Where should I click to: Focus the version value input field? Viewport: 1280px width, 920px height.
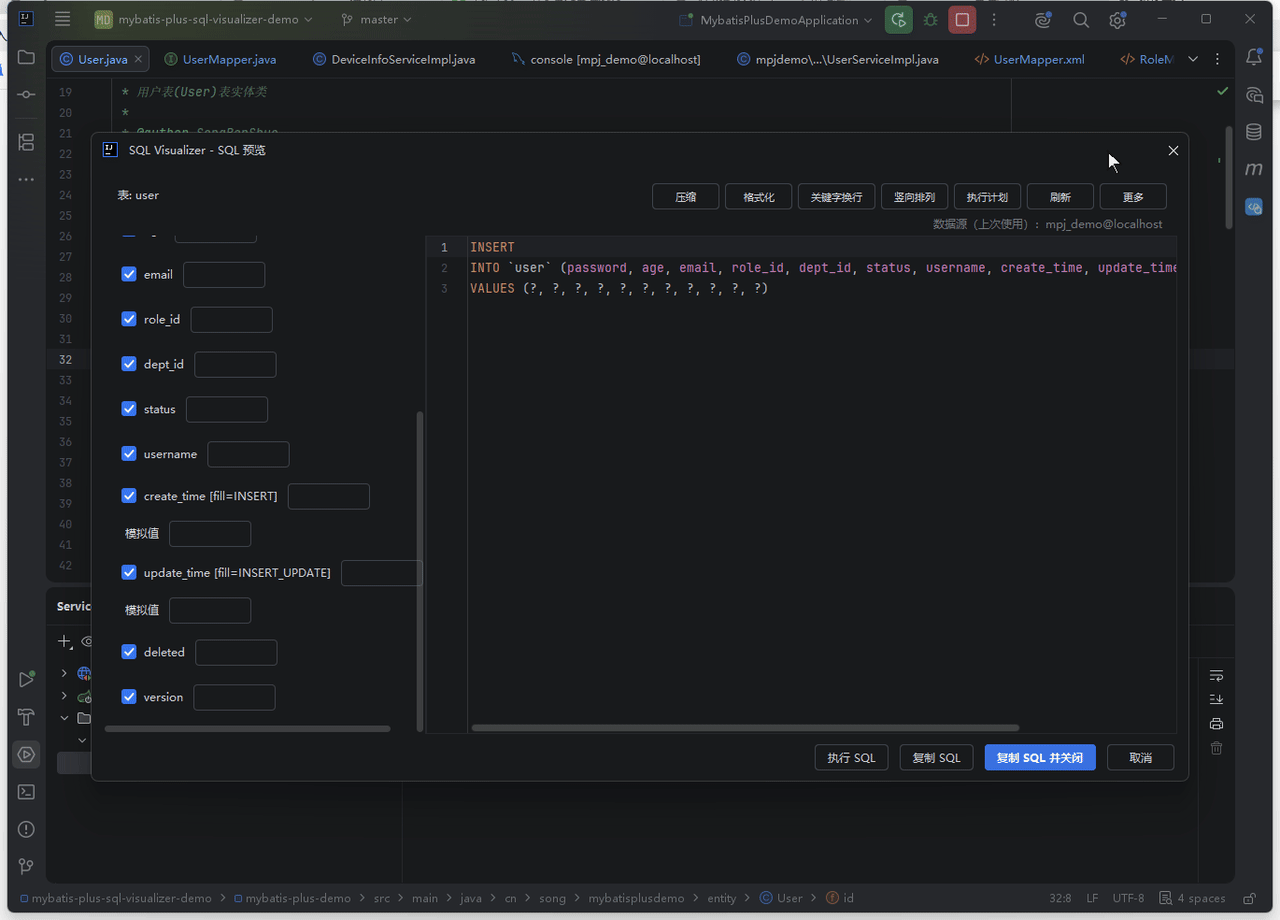pos(234,698)
